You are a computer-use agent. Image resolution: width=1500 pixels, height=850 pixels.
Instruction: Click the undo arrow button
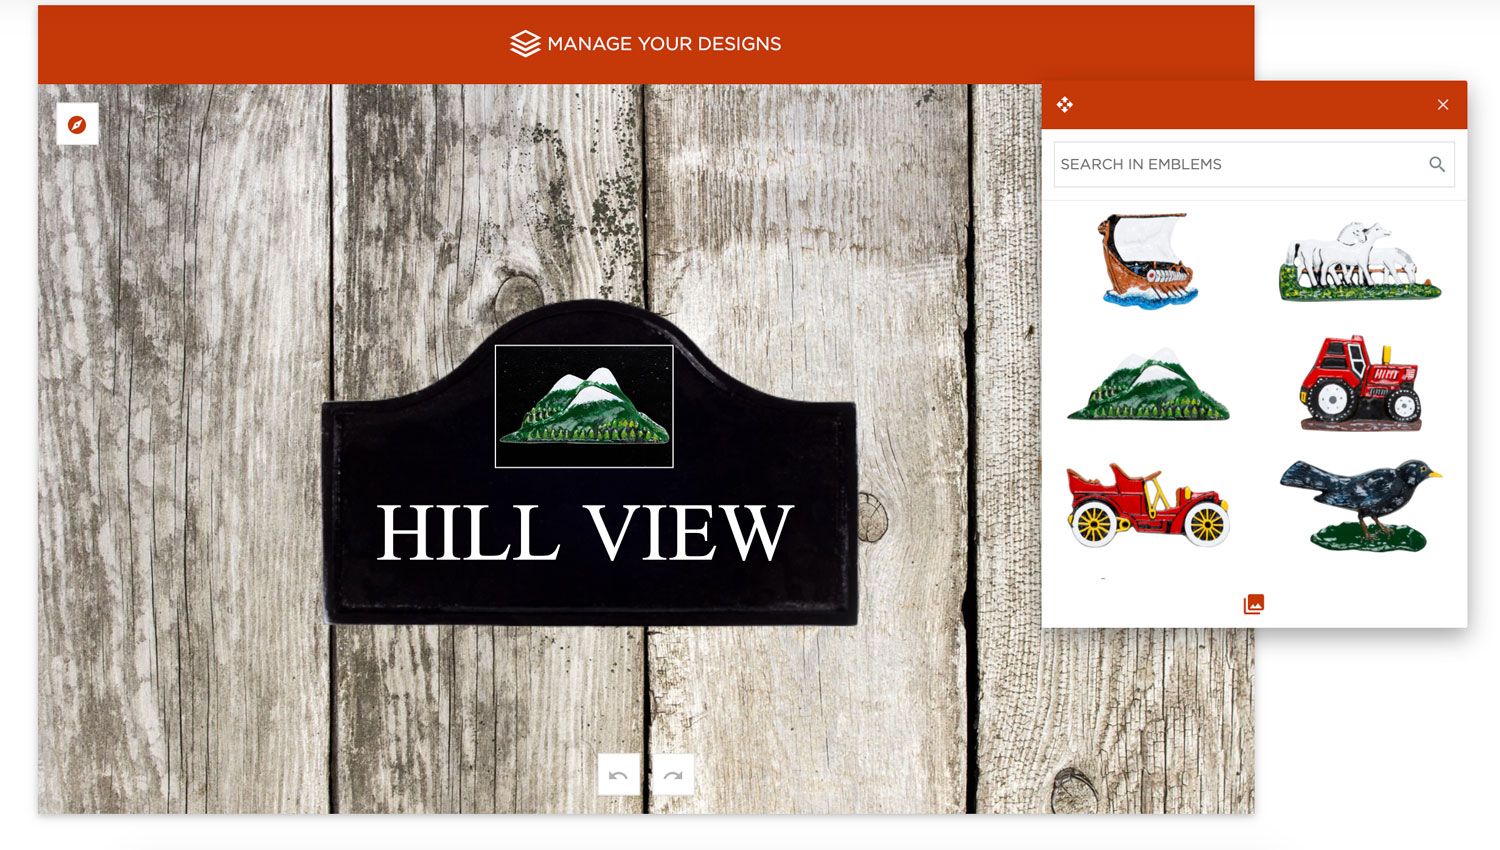618,775
